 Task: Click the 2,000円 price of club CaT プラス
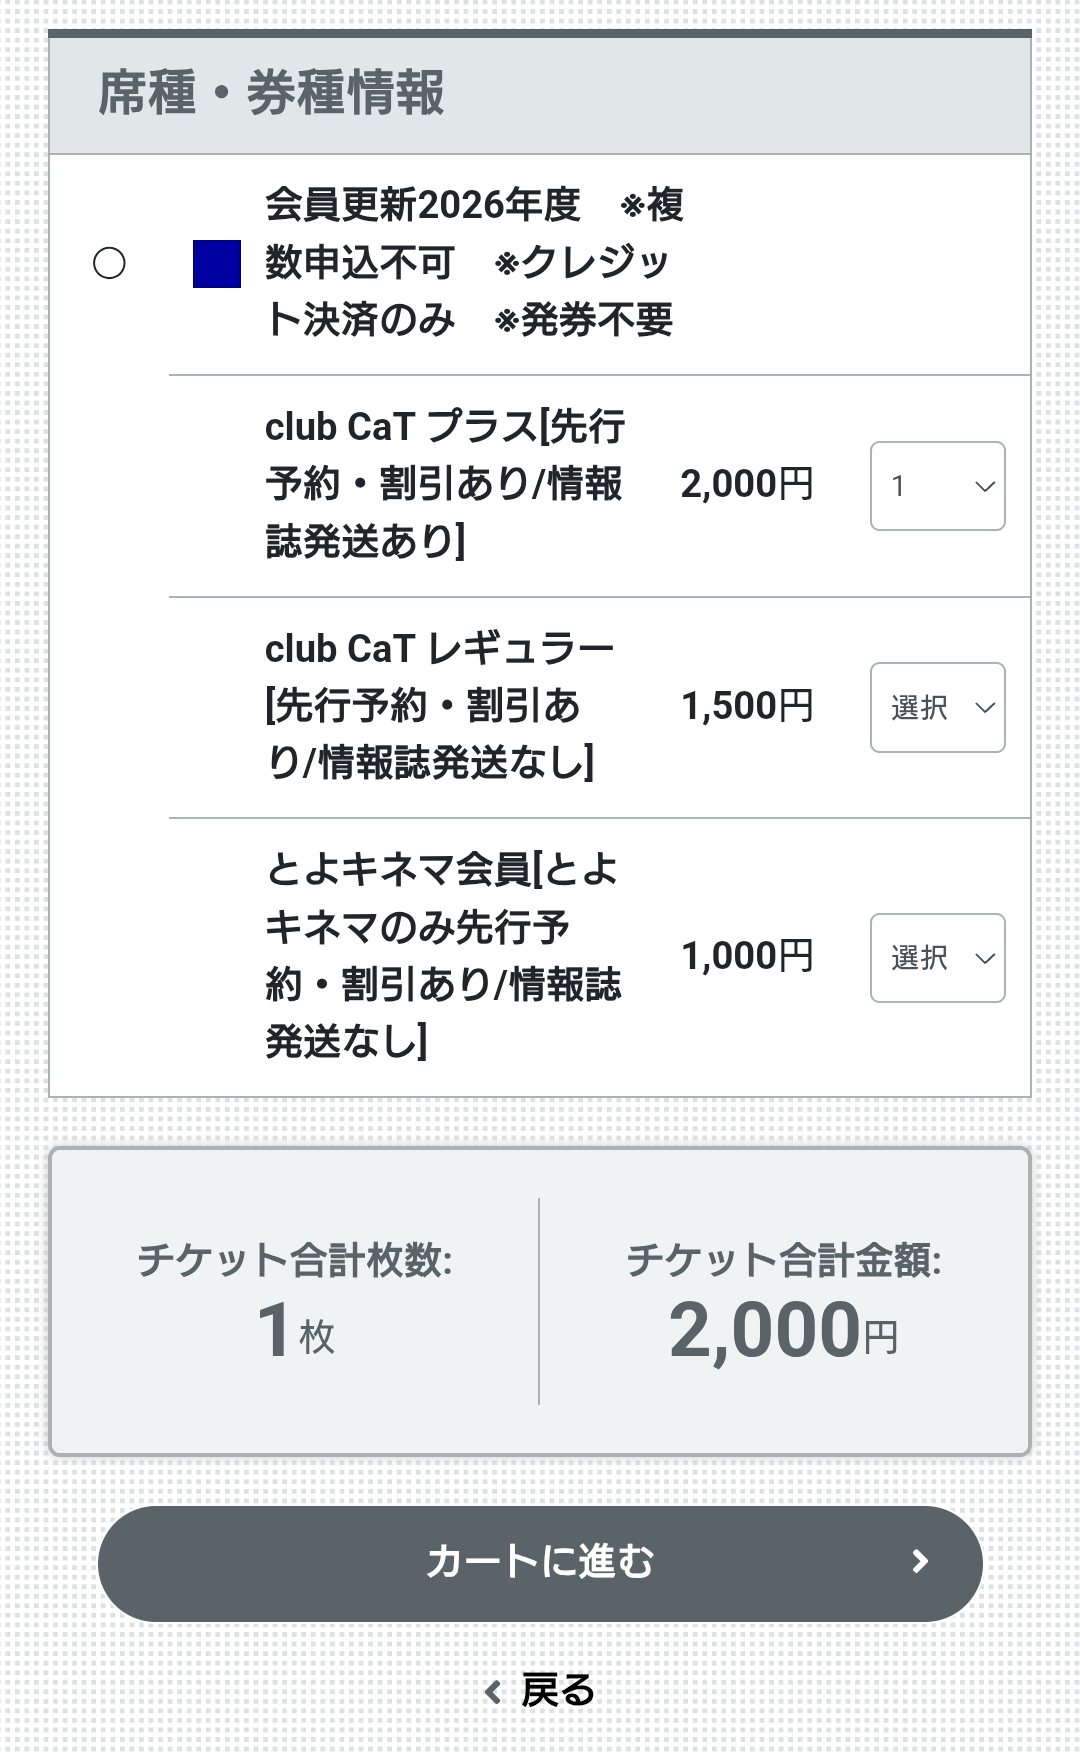pos(747,485)
